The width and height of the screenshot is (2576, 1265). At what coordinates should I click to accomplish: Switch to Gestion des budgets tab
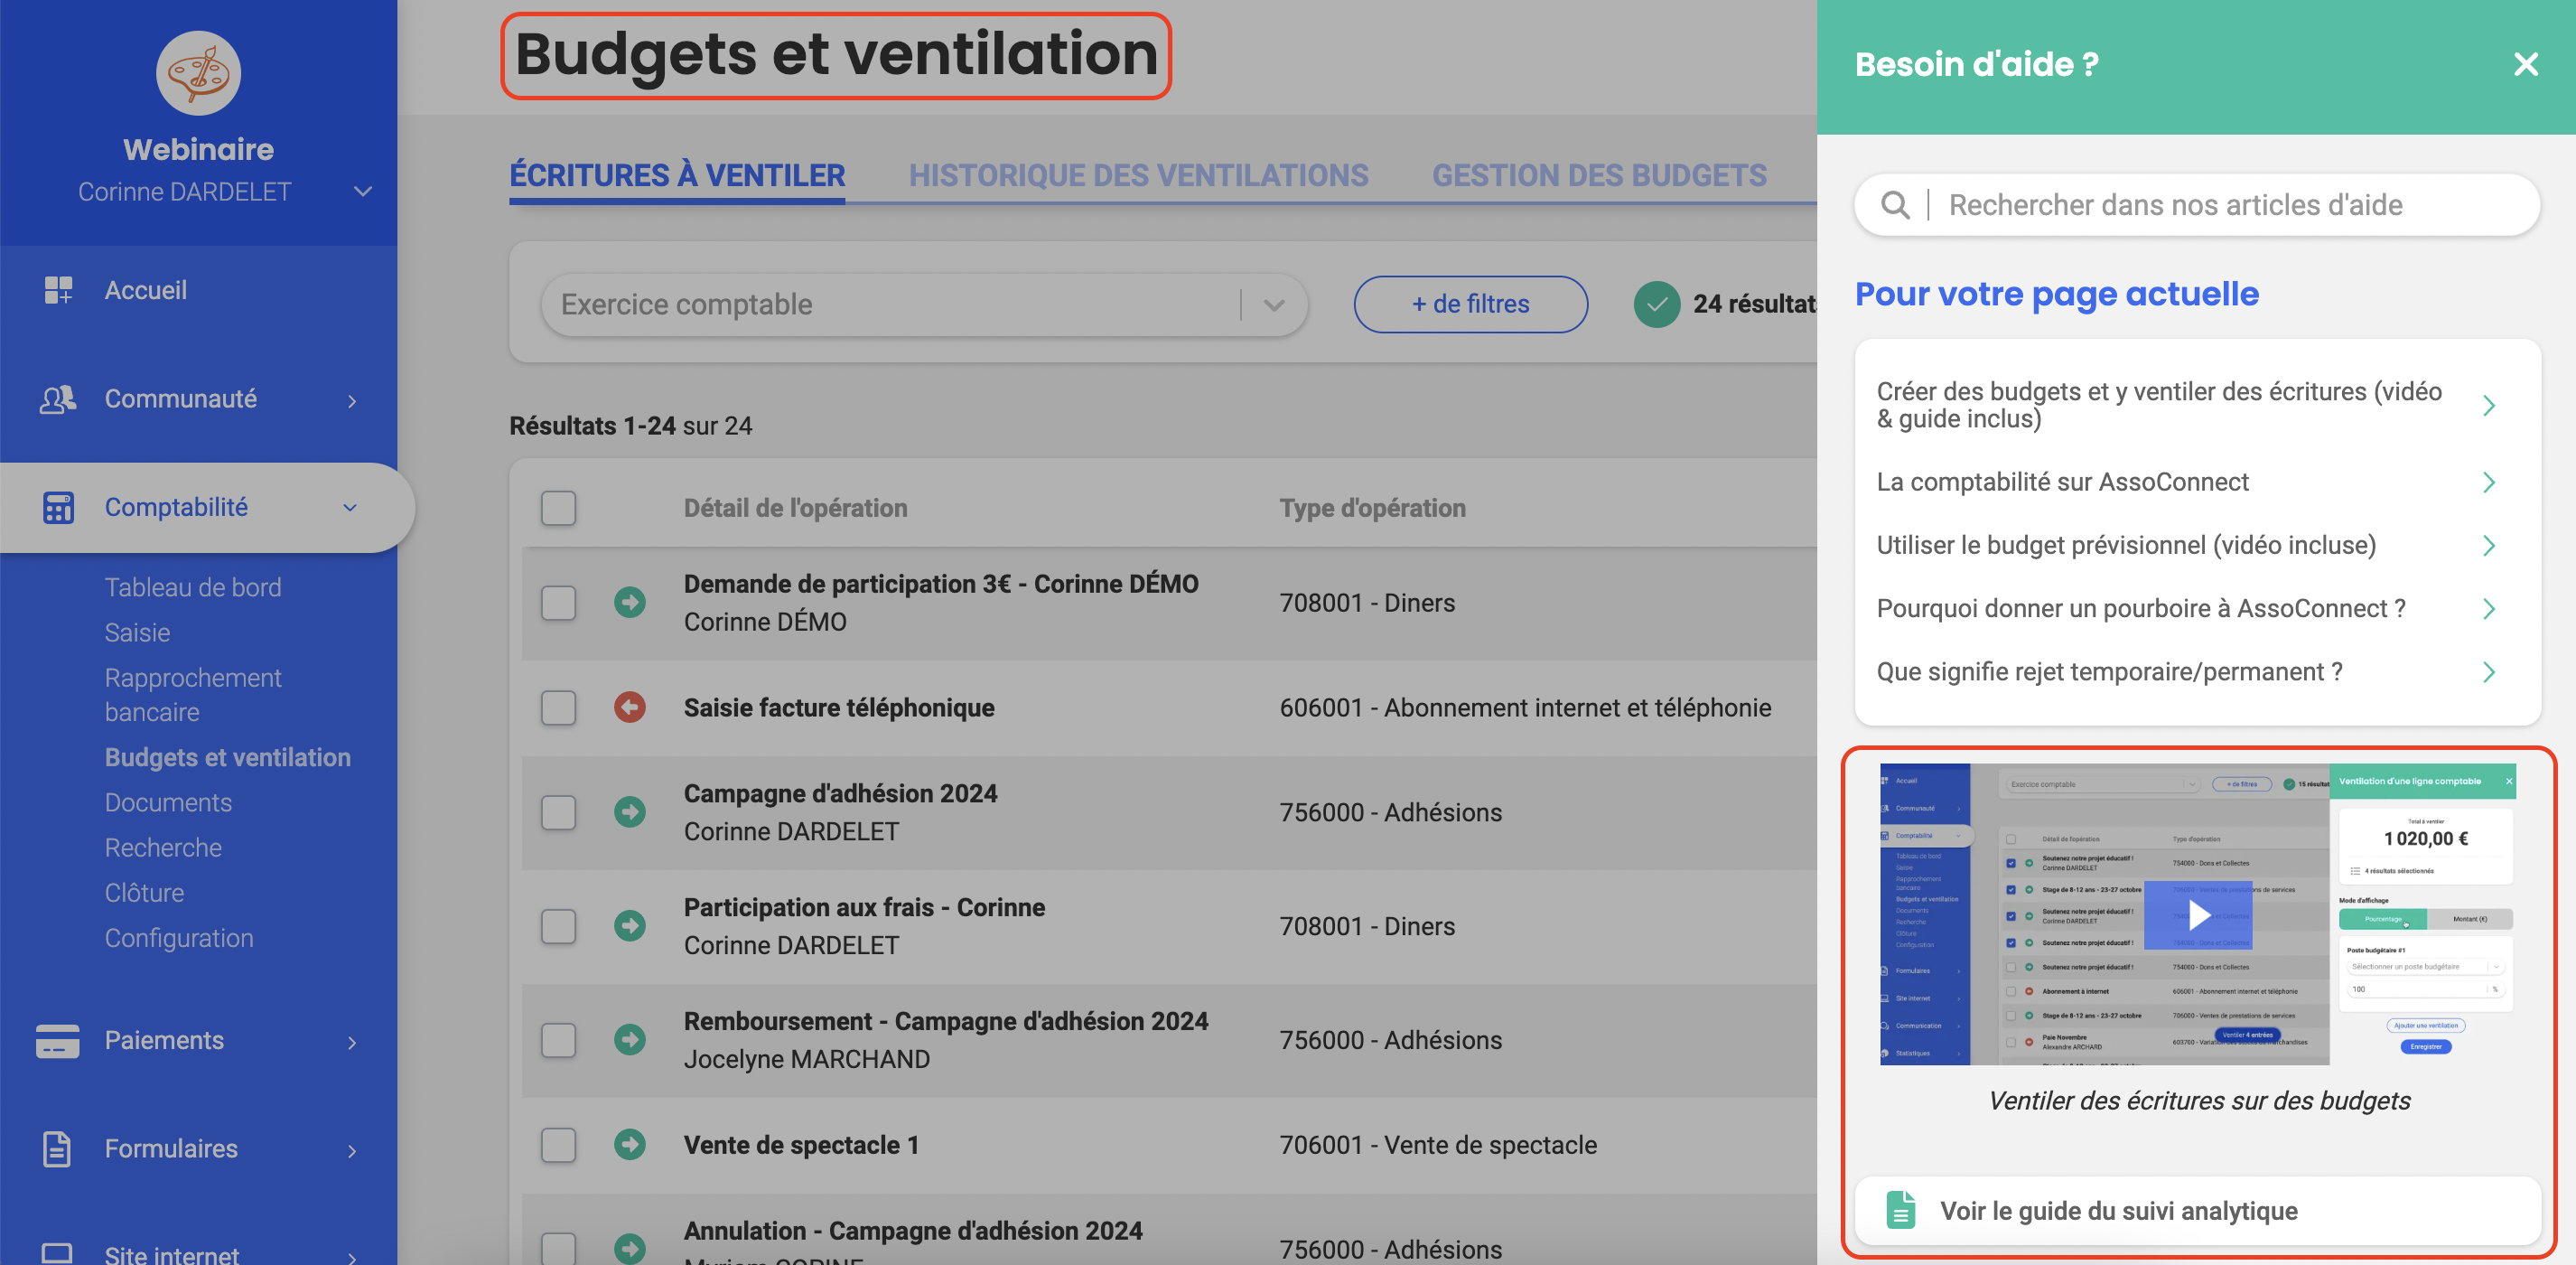point(1599,176)
